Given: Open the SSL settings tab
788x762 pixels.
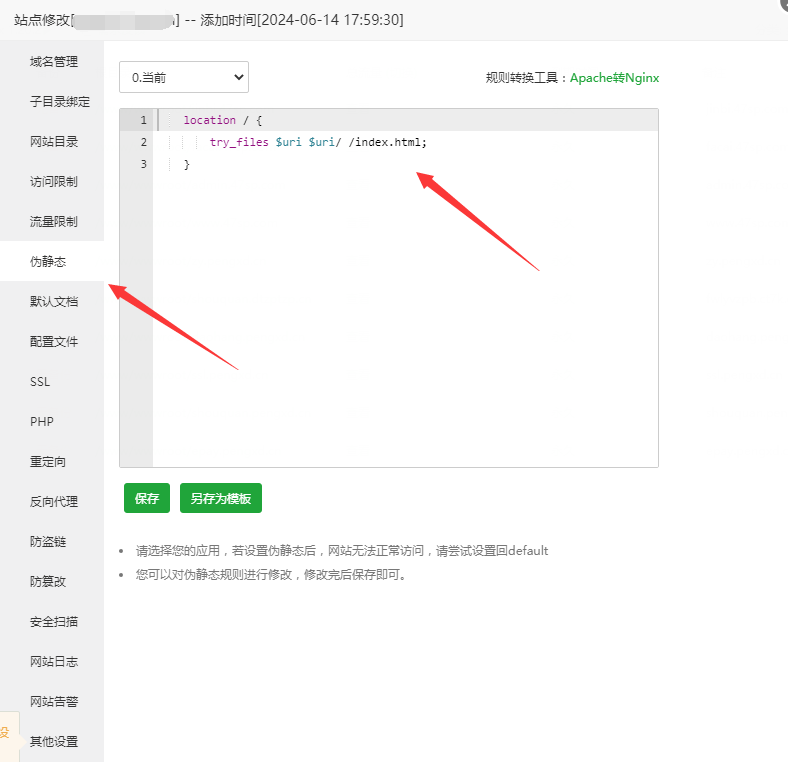Looking at the screenshot, I should (x=40, y=382).
